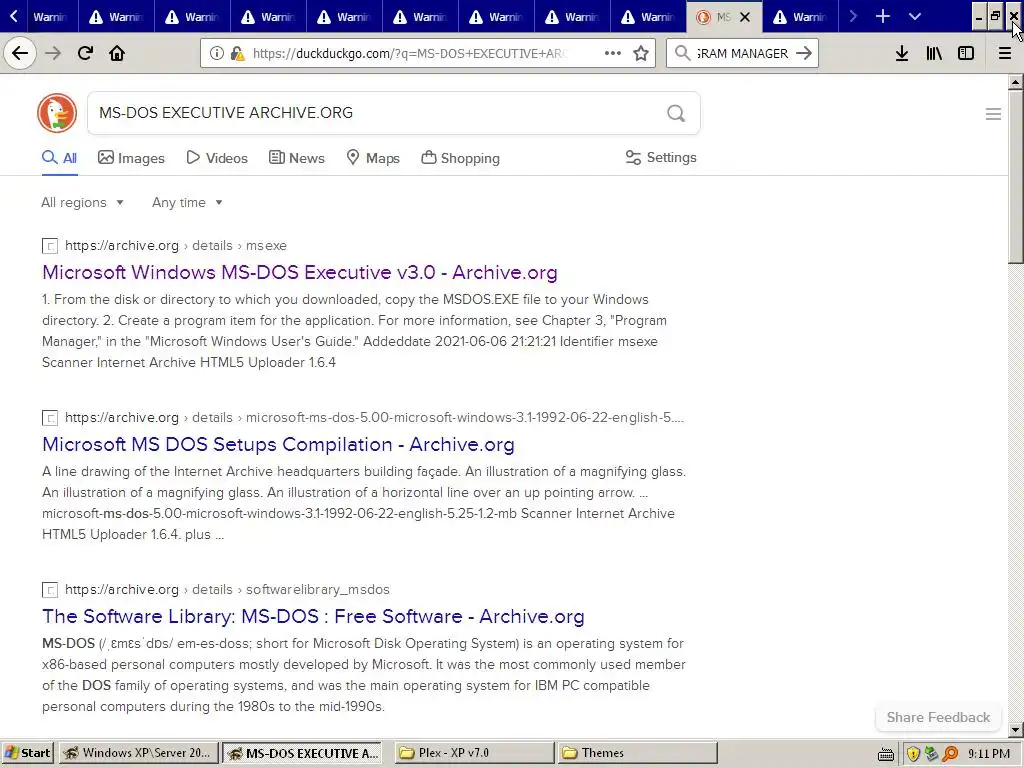
Task: Switch to the News tab
Action: coord(296,158)
